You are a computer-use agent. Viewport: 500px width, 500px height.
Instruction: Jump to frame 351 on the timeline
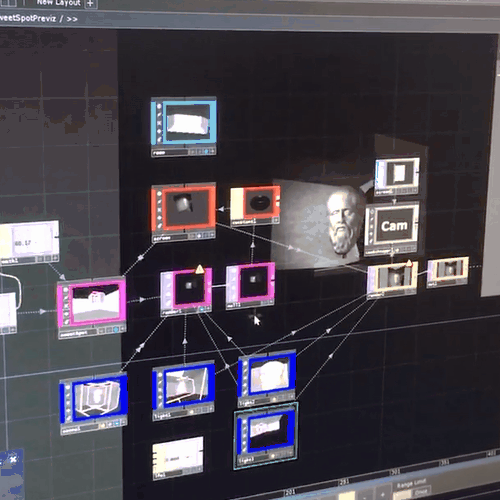[x=444, y=462]
